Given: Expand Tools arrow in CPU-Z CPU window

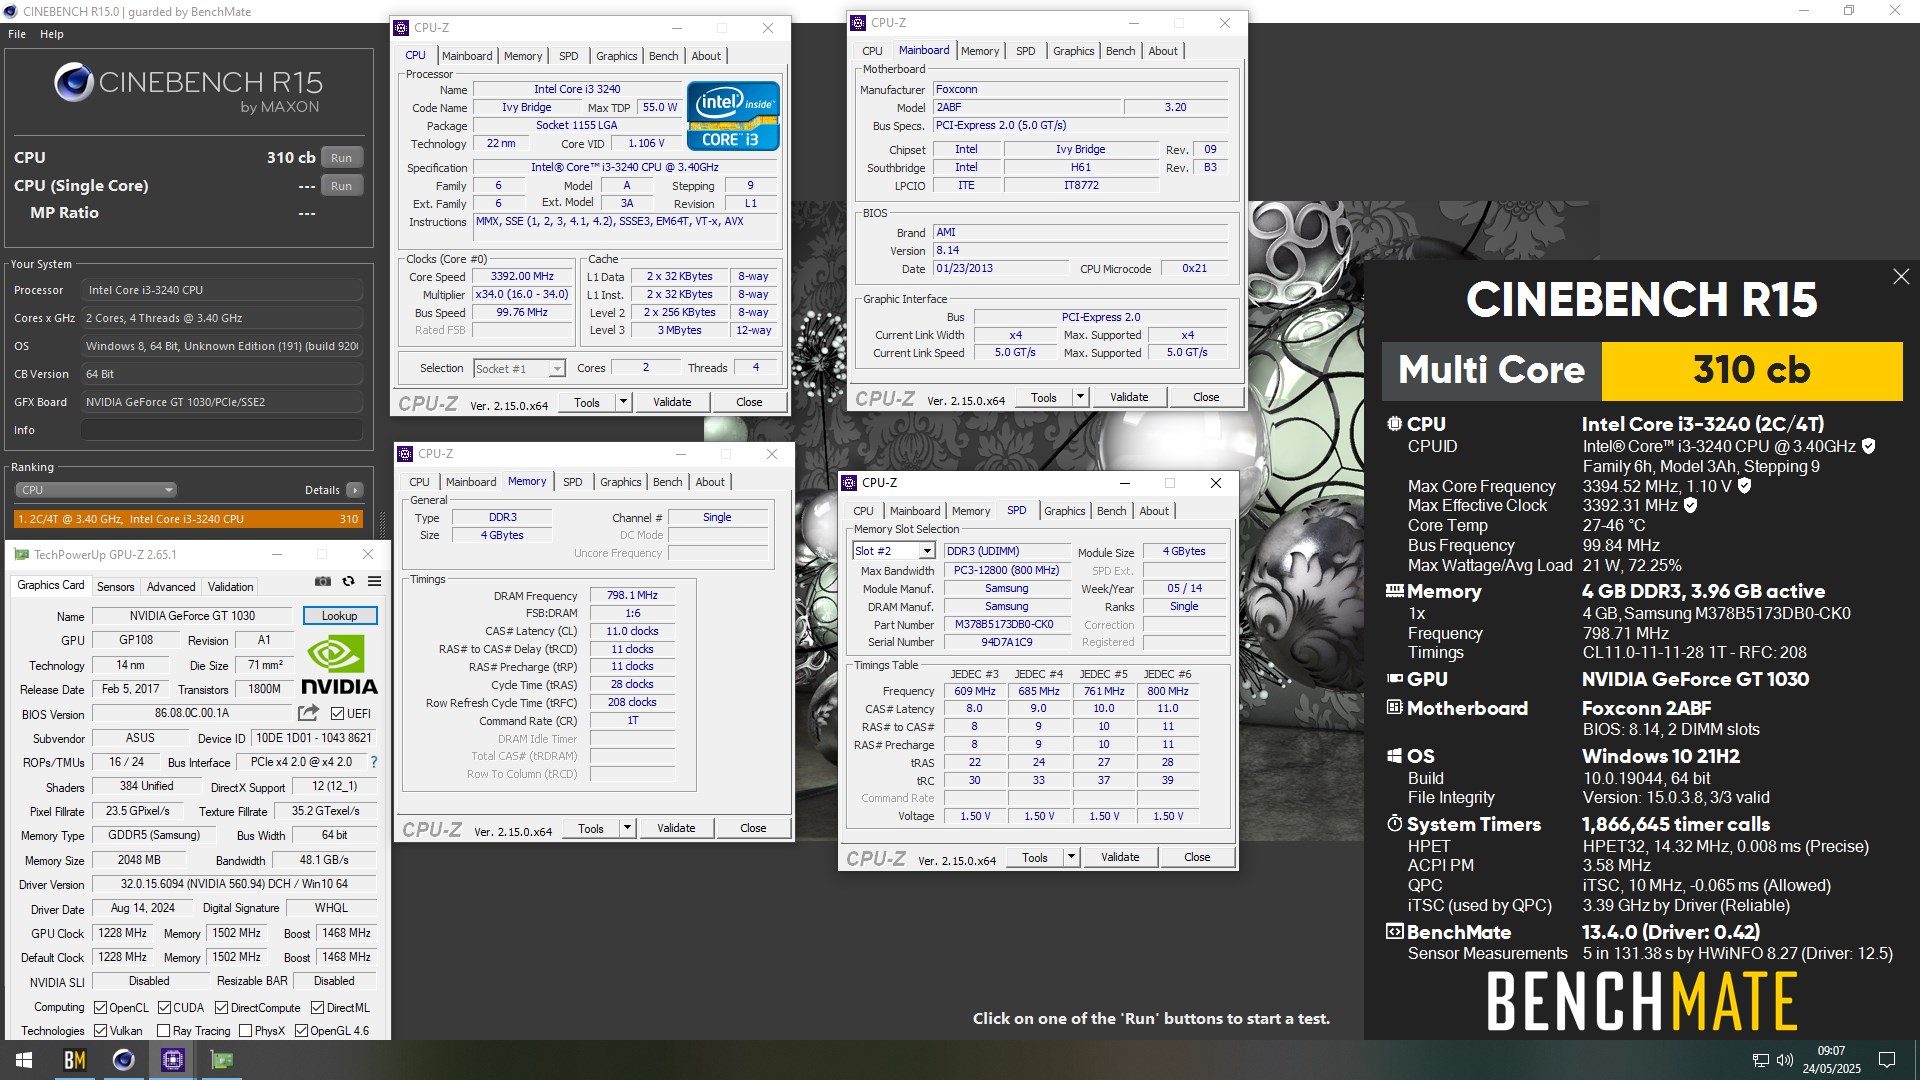Looking at the screenshot, I should 623,402.
